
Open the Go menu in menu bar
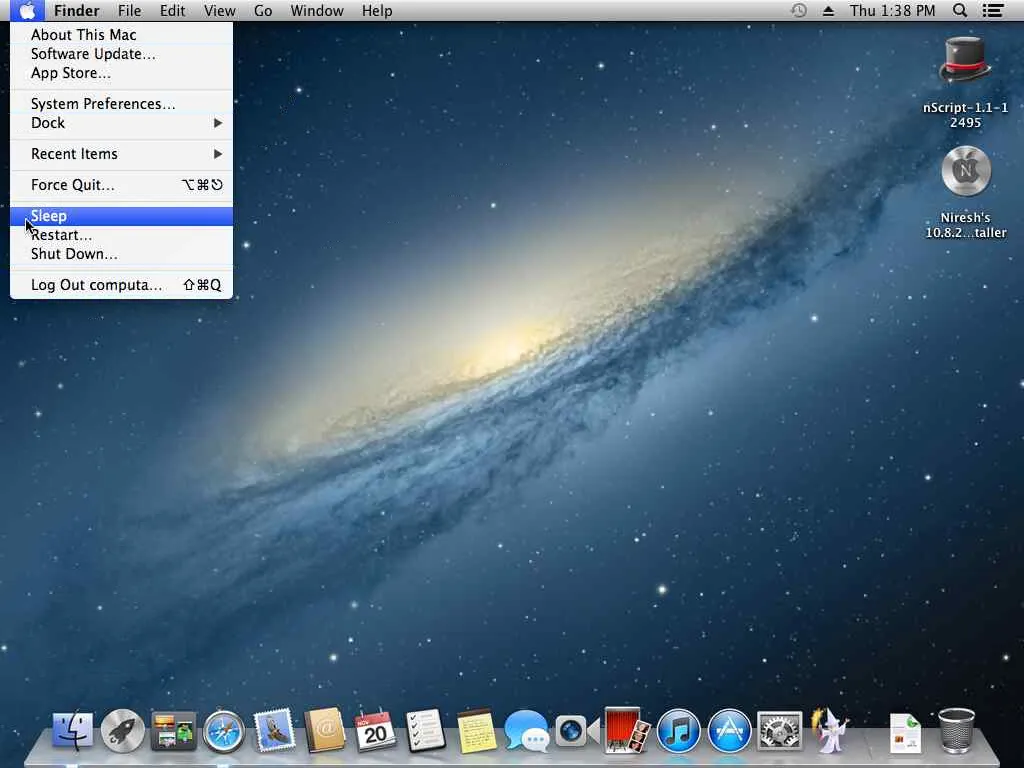click(263, 11)
